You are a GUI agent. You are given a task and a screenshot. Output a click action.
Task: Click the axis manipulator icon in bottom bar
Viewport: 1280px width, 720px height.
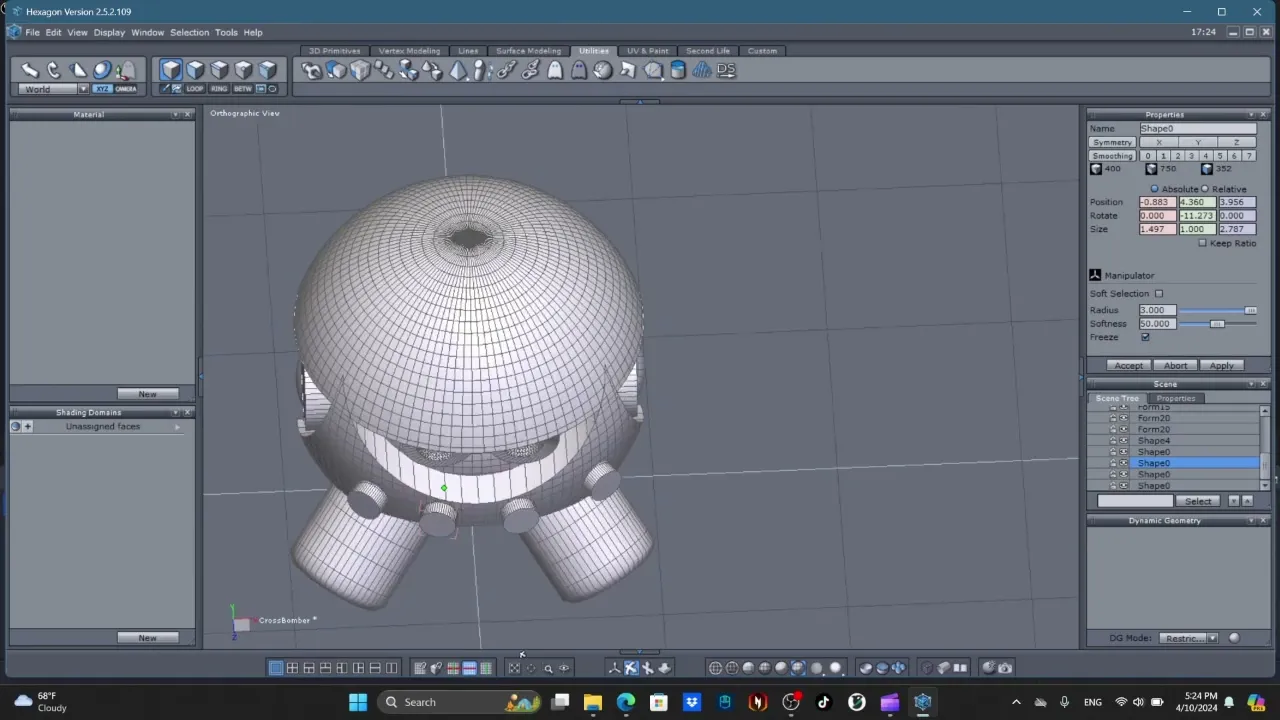coord(615,668)
